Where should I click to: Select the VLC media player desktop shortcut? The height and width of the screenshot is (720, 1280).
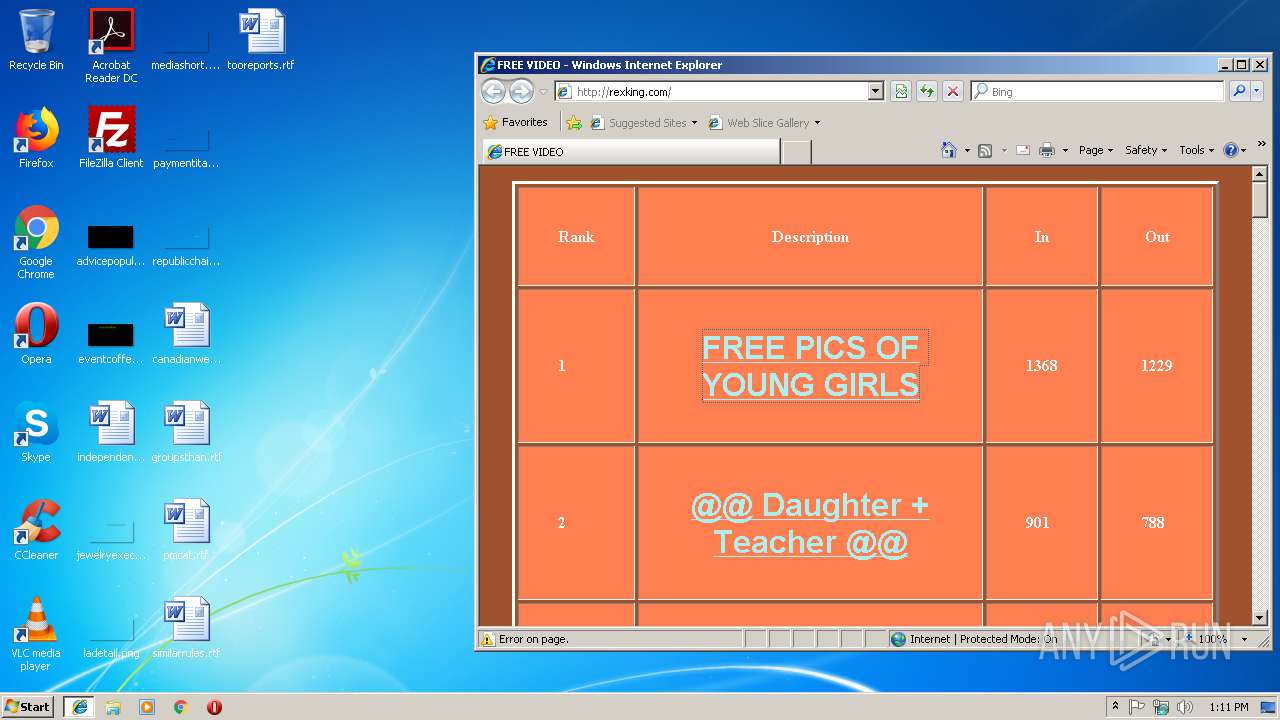click(36, 634)
